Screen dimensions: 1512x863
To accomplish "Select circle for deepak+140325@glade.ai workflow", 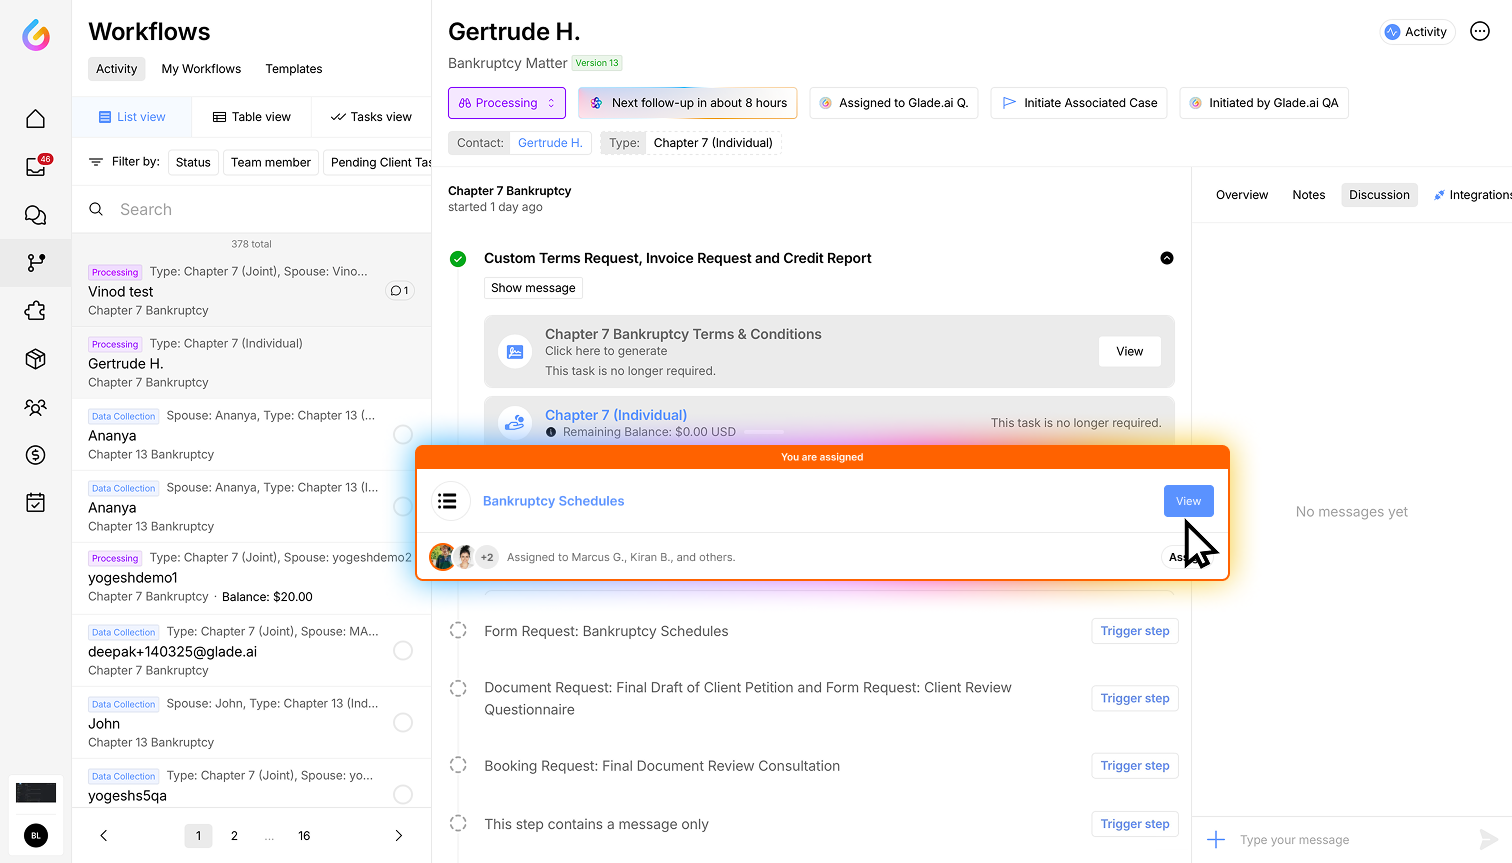I will [403, 650].
